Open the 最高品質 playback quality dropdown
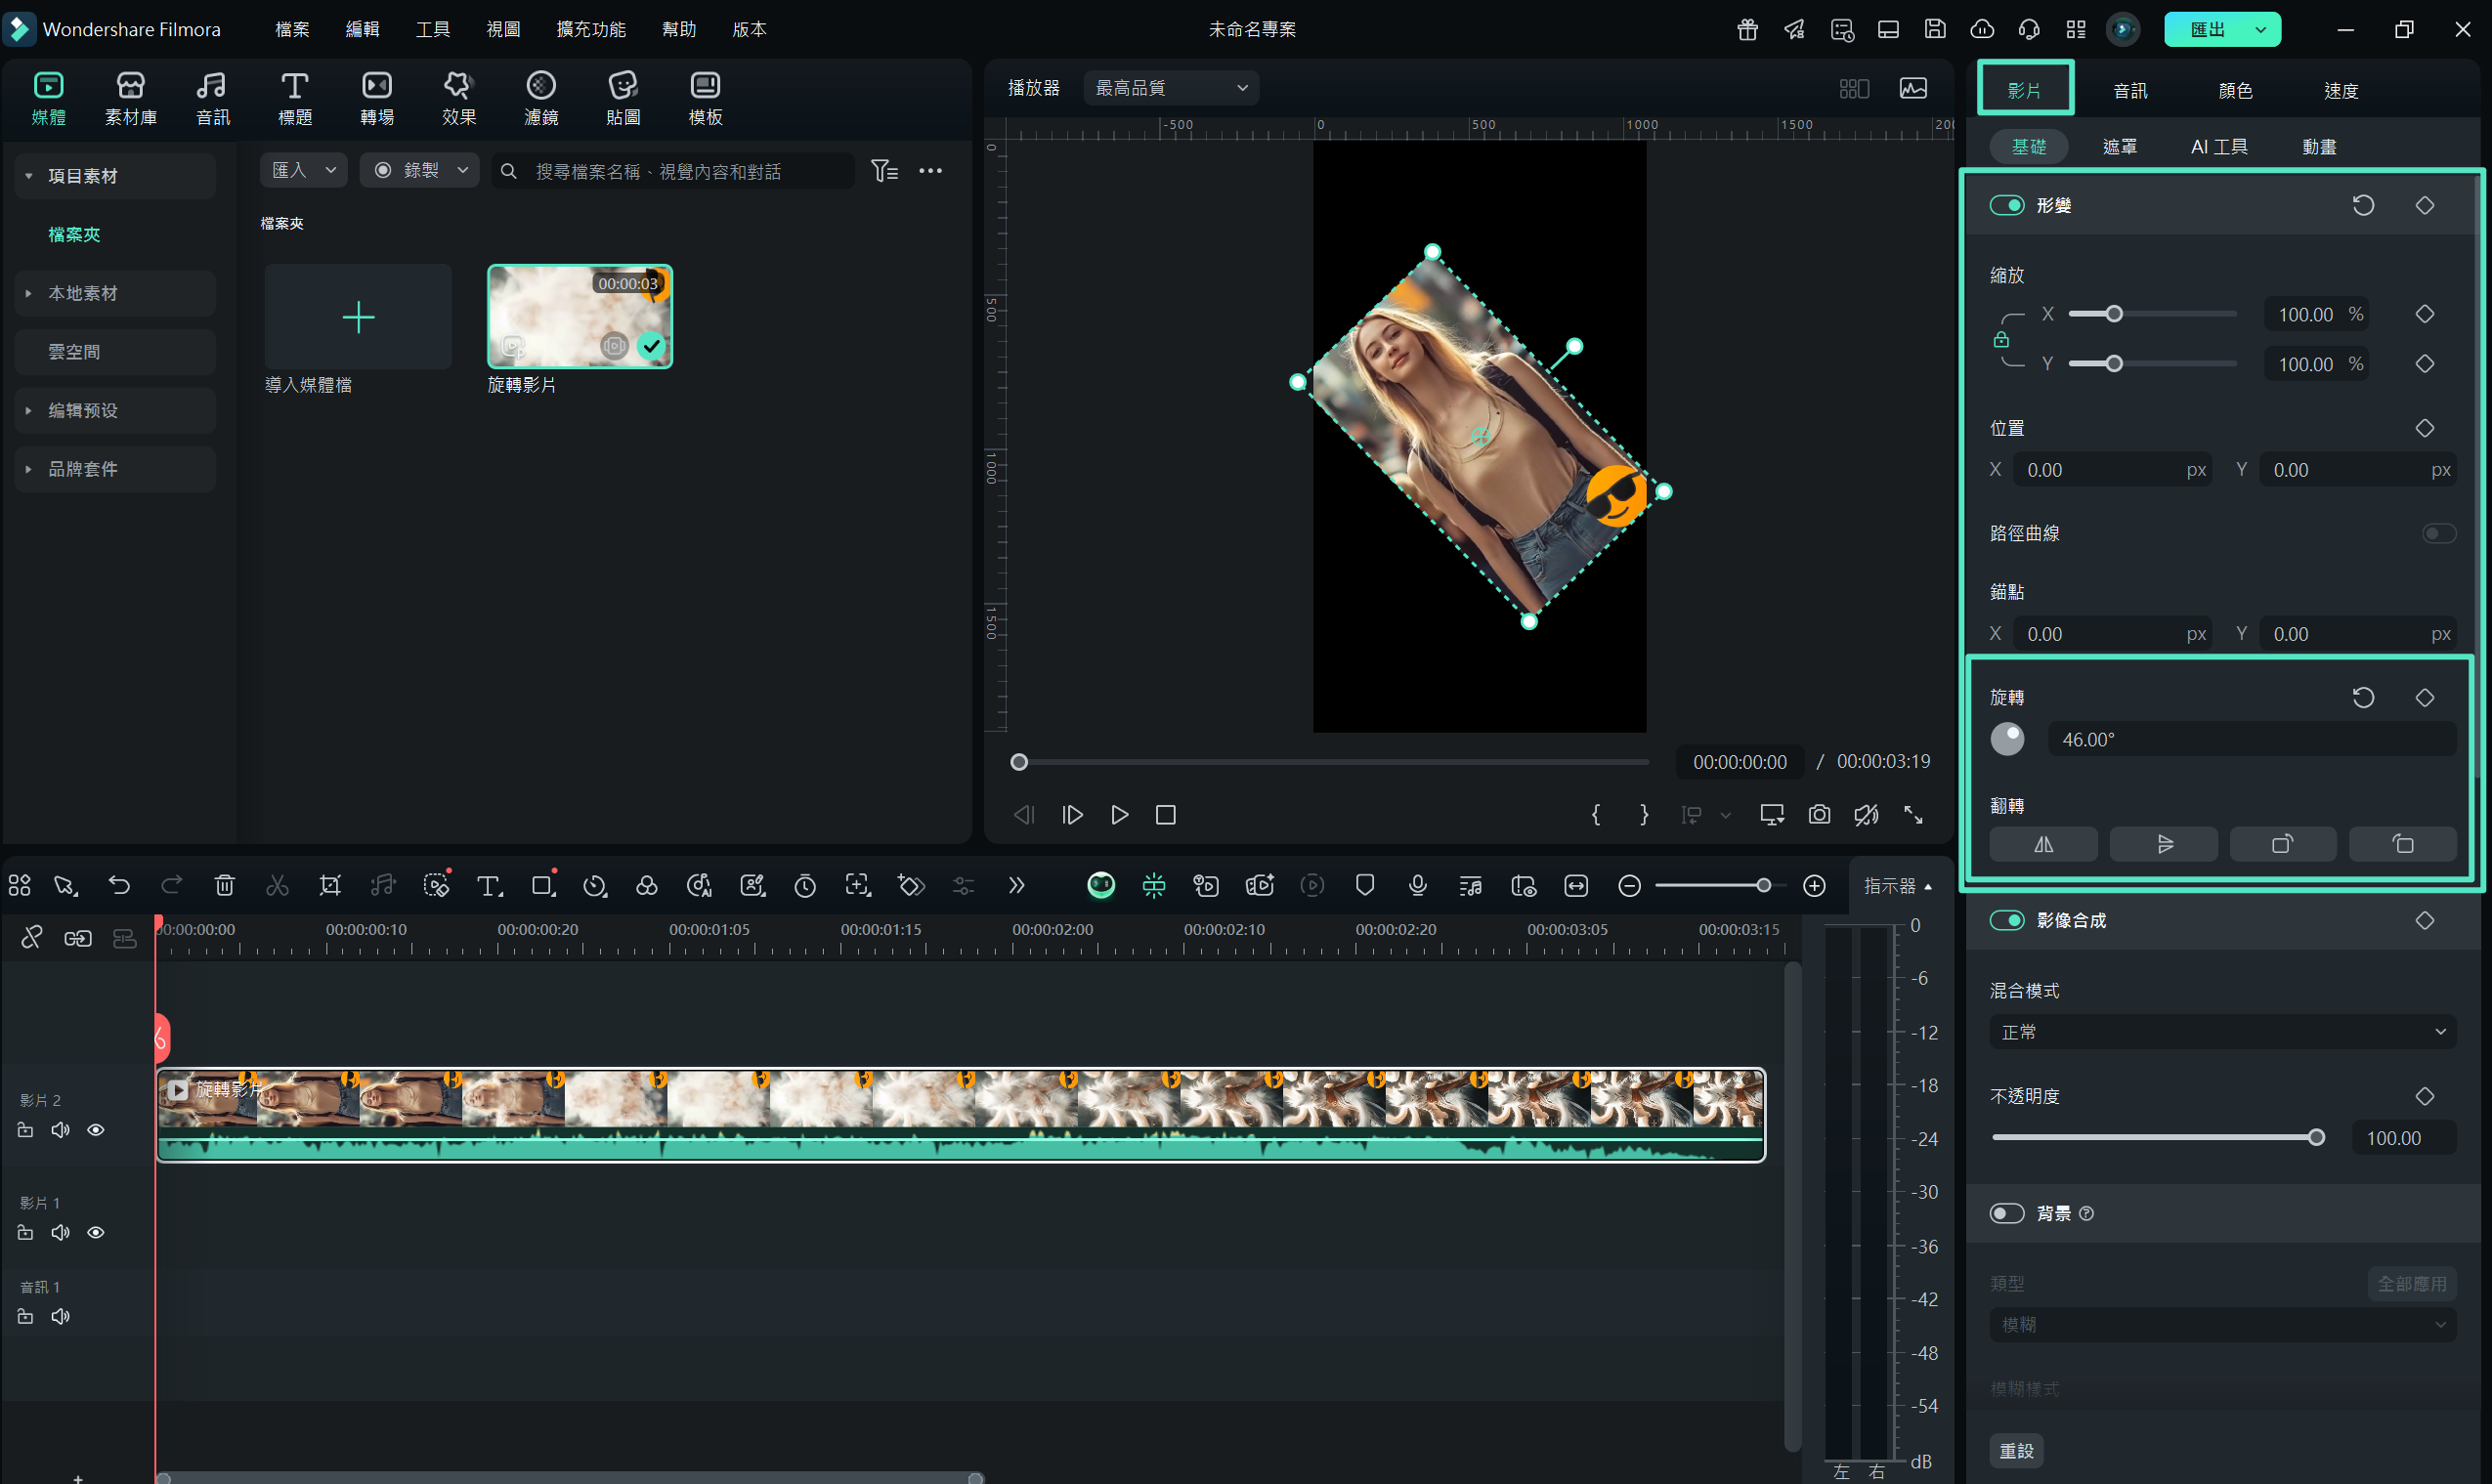Screen dimensions: 2492x1484 point(1171,88)
